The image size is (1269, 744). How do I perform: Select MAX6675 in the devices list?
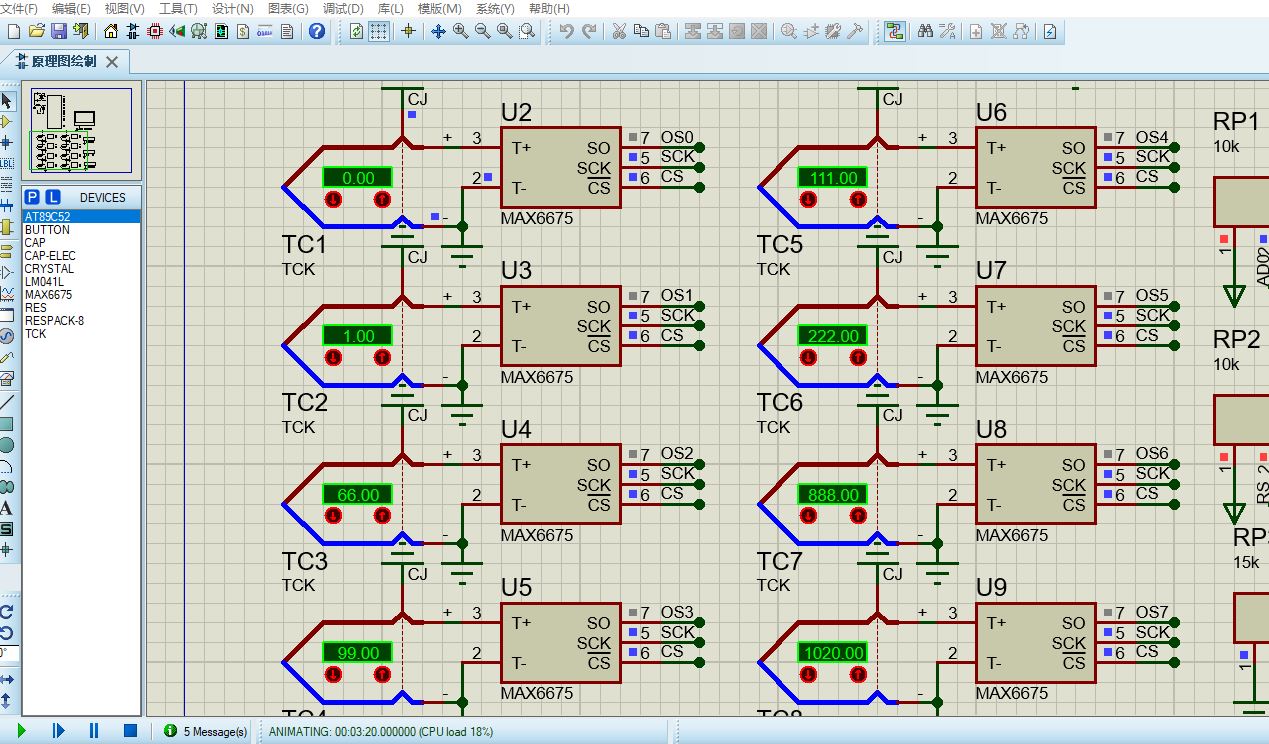81,295
